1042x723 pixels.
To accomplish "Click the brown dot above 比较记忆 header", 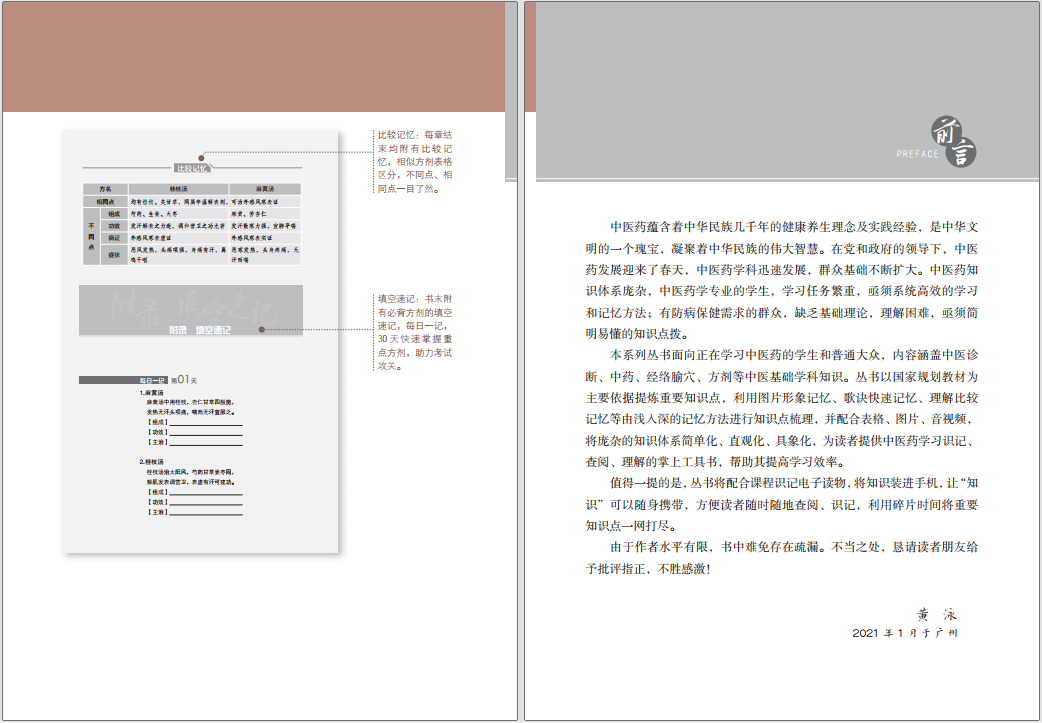I will pos(202,157).
